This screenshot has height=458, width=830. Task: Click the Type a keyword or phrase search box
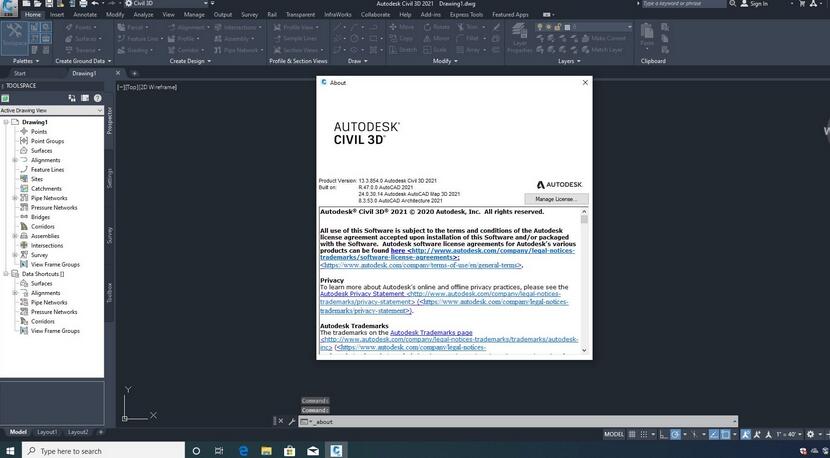(x=683, y=4)
